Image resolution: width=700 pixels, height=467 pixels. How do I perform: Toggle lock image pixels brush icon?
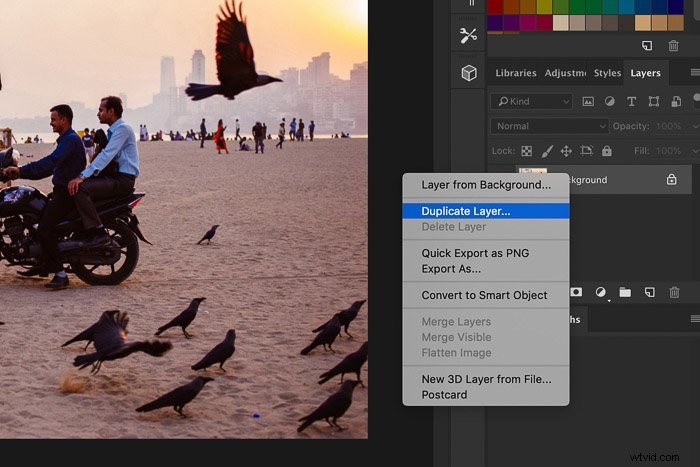click(x=547, y=151)
